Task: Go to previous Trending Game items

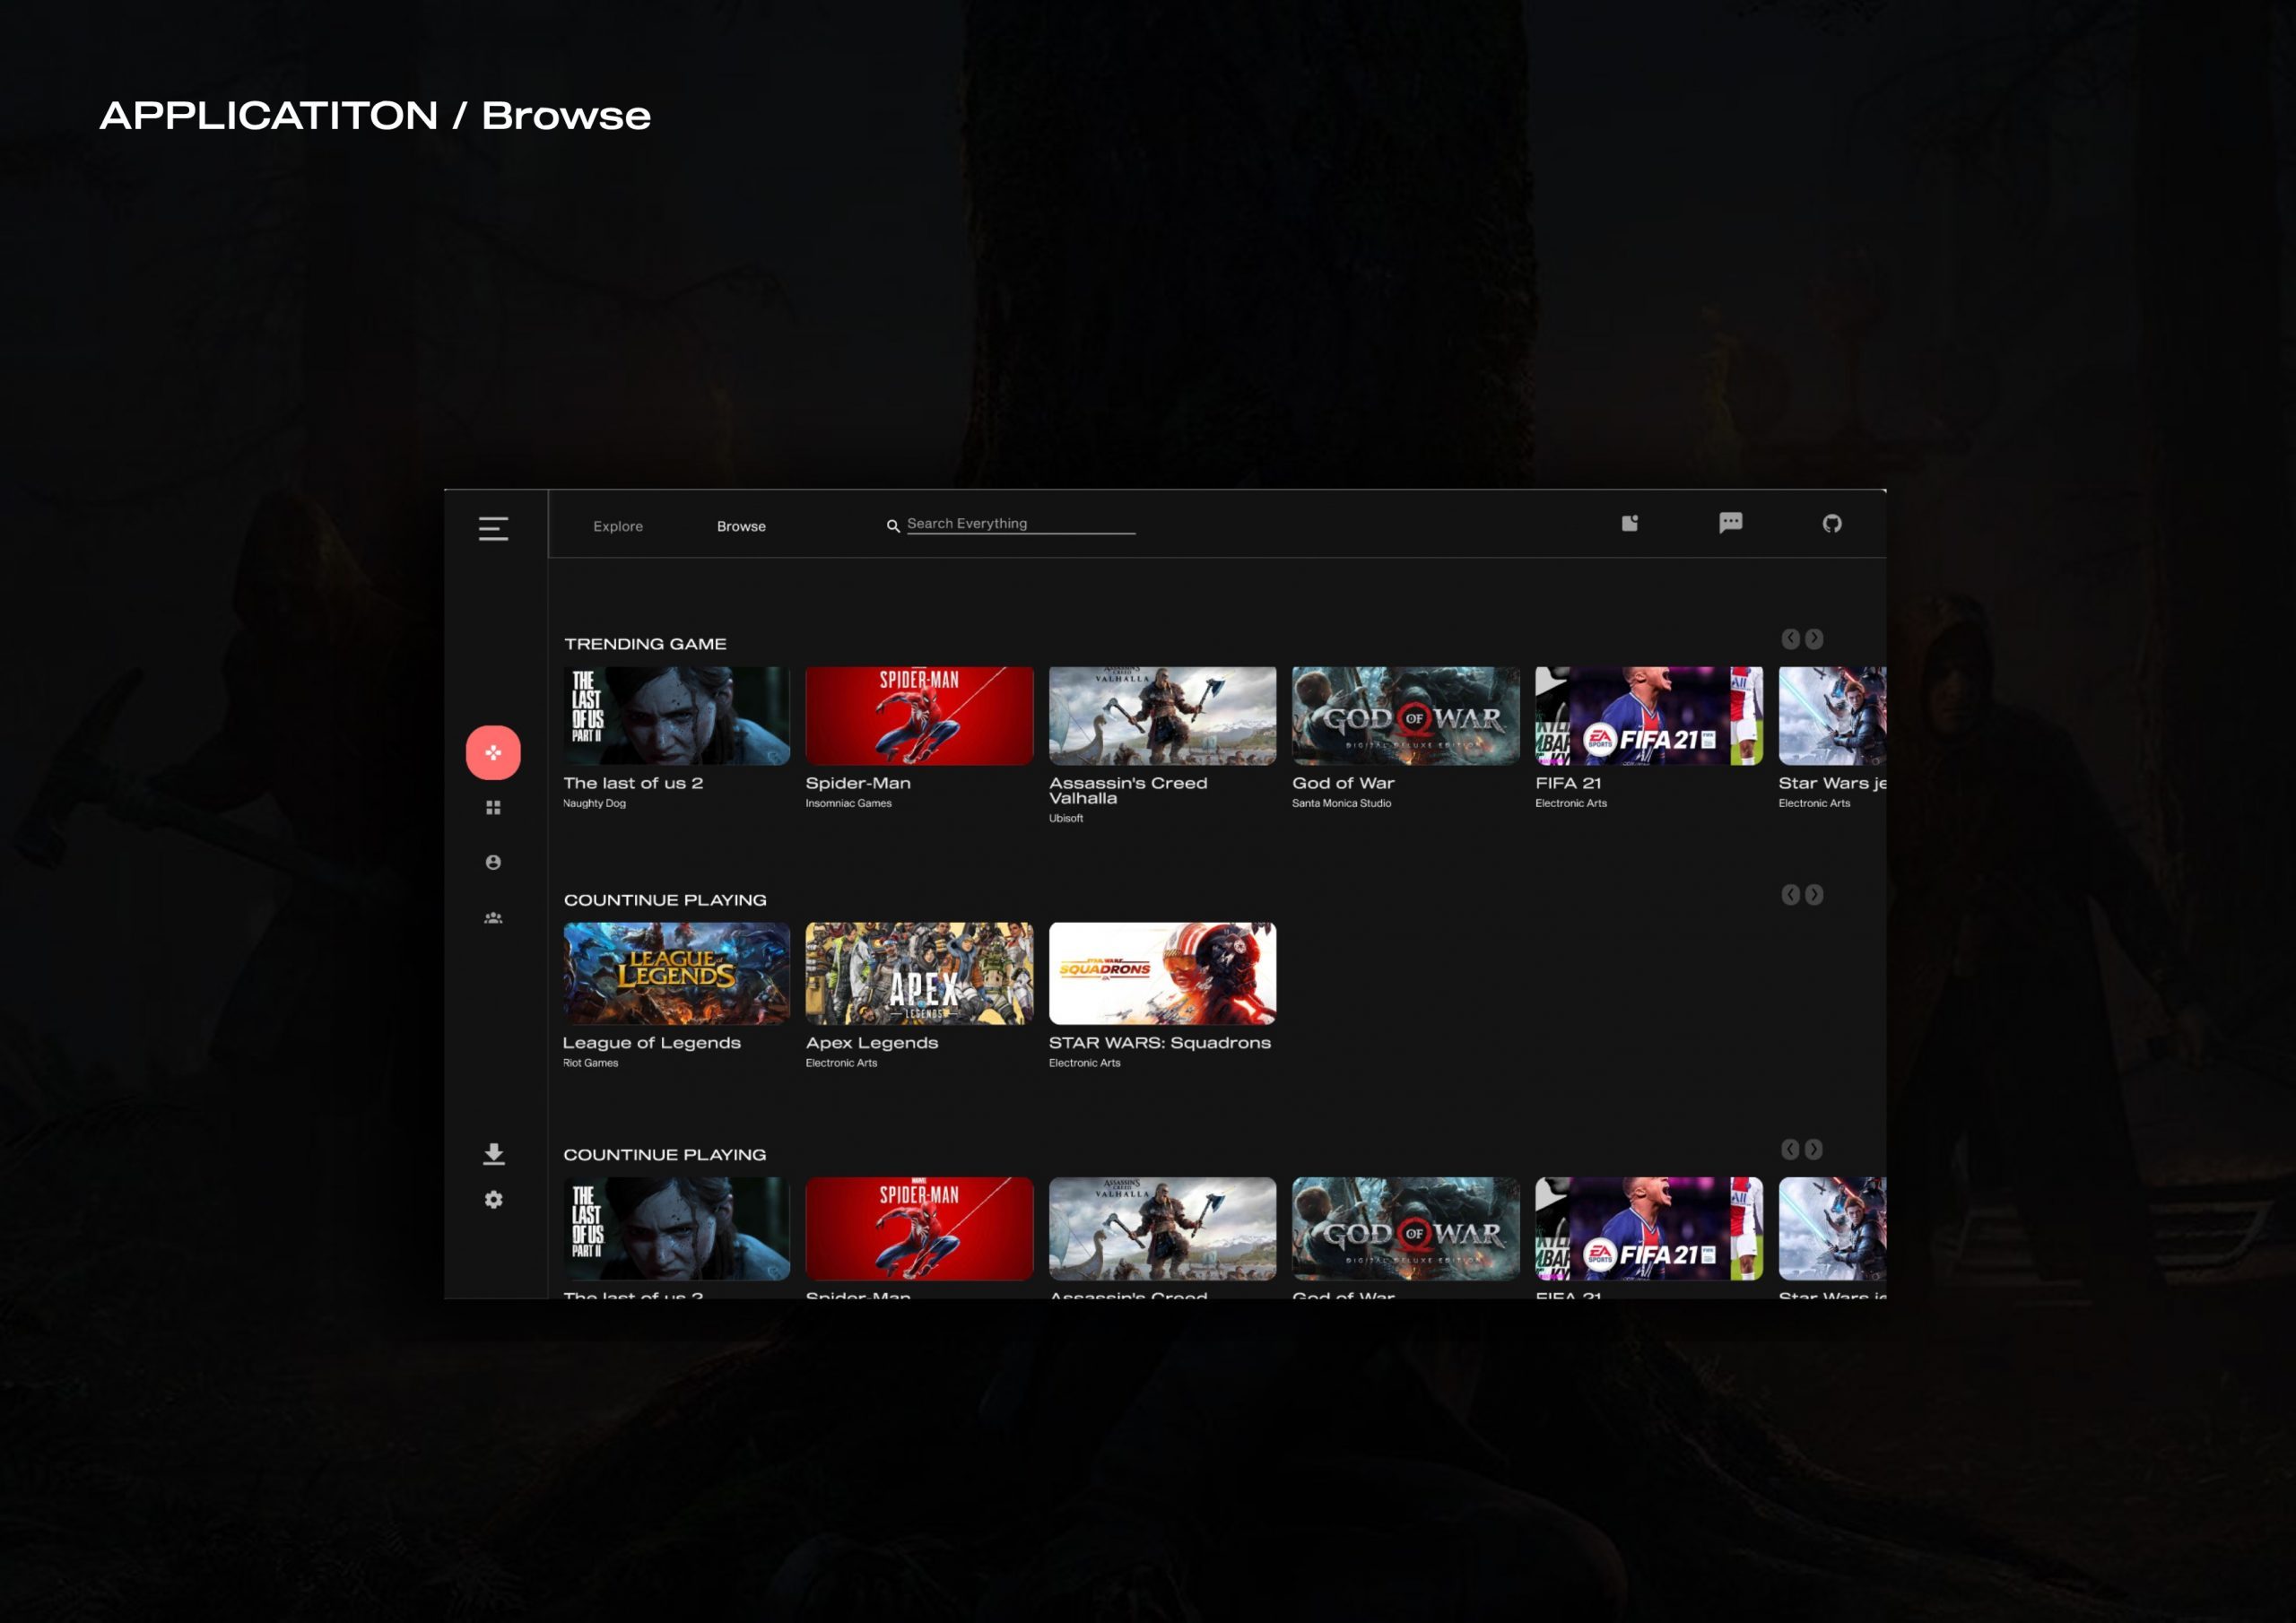Action: (1790, 638)
